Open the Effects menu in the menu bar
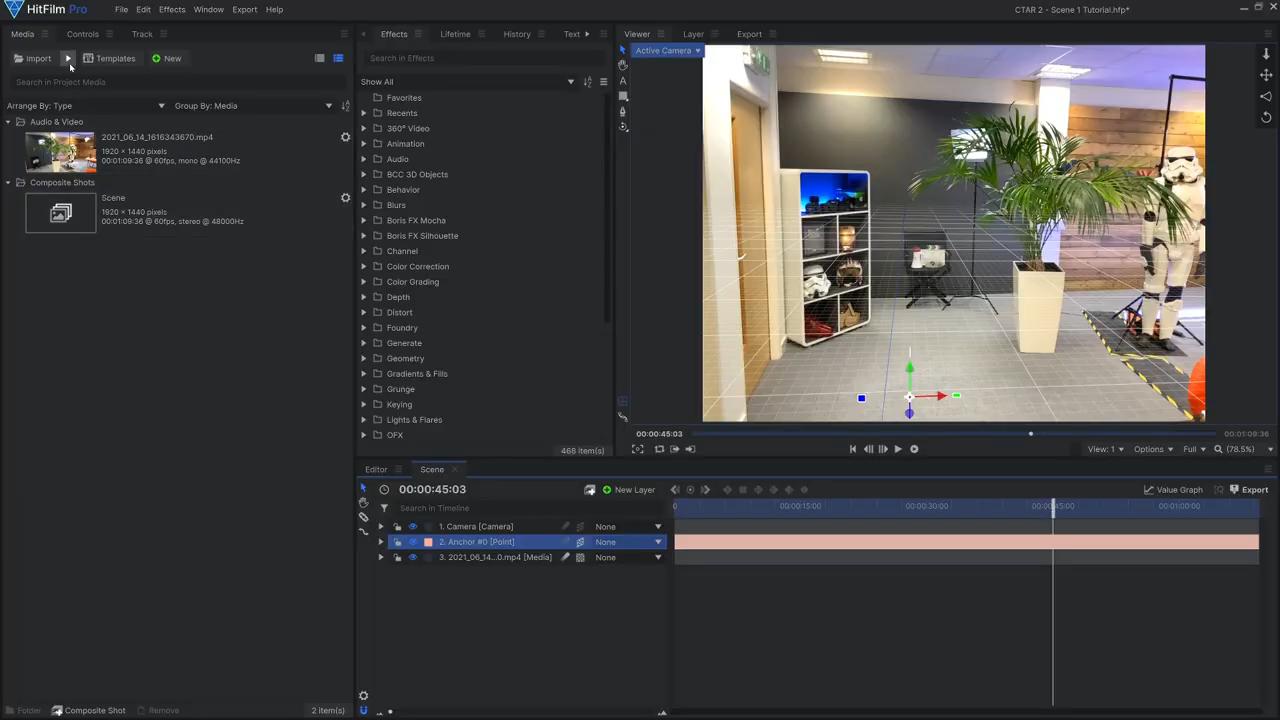This screenshot has height=720, width=1280. coord(172,9)
